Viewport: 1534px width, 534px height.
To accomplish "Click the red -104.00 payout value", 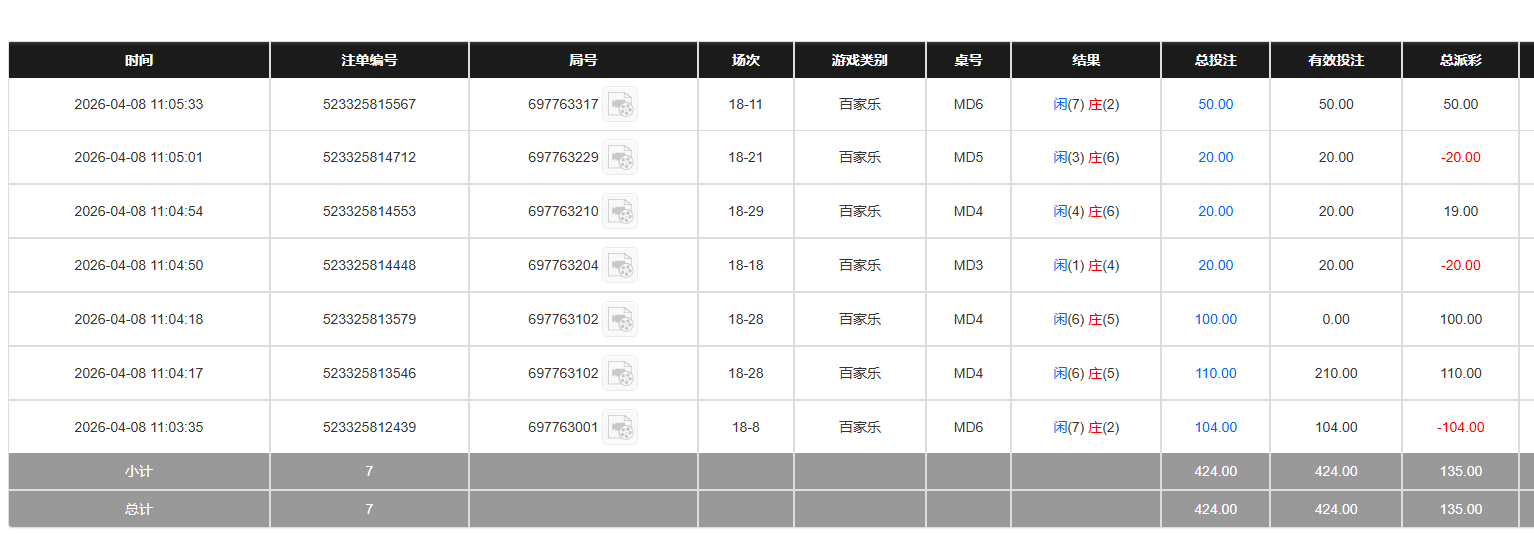I will (x=1460, y=427).
